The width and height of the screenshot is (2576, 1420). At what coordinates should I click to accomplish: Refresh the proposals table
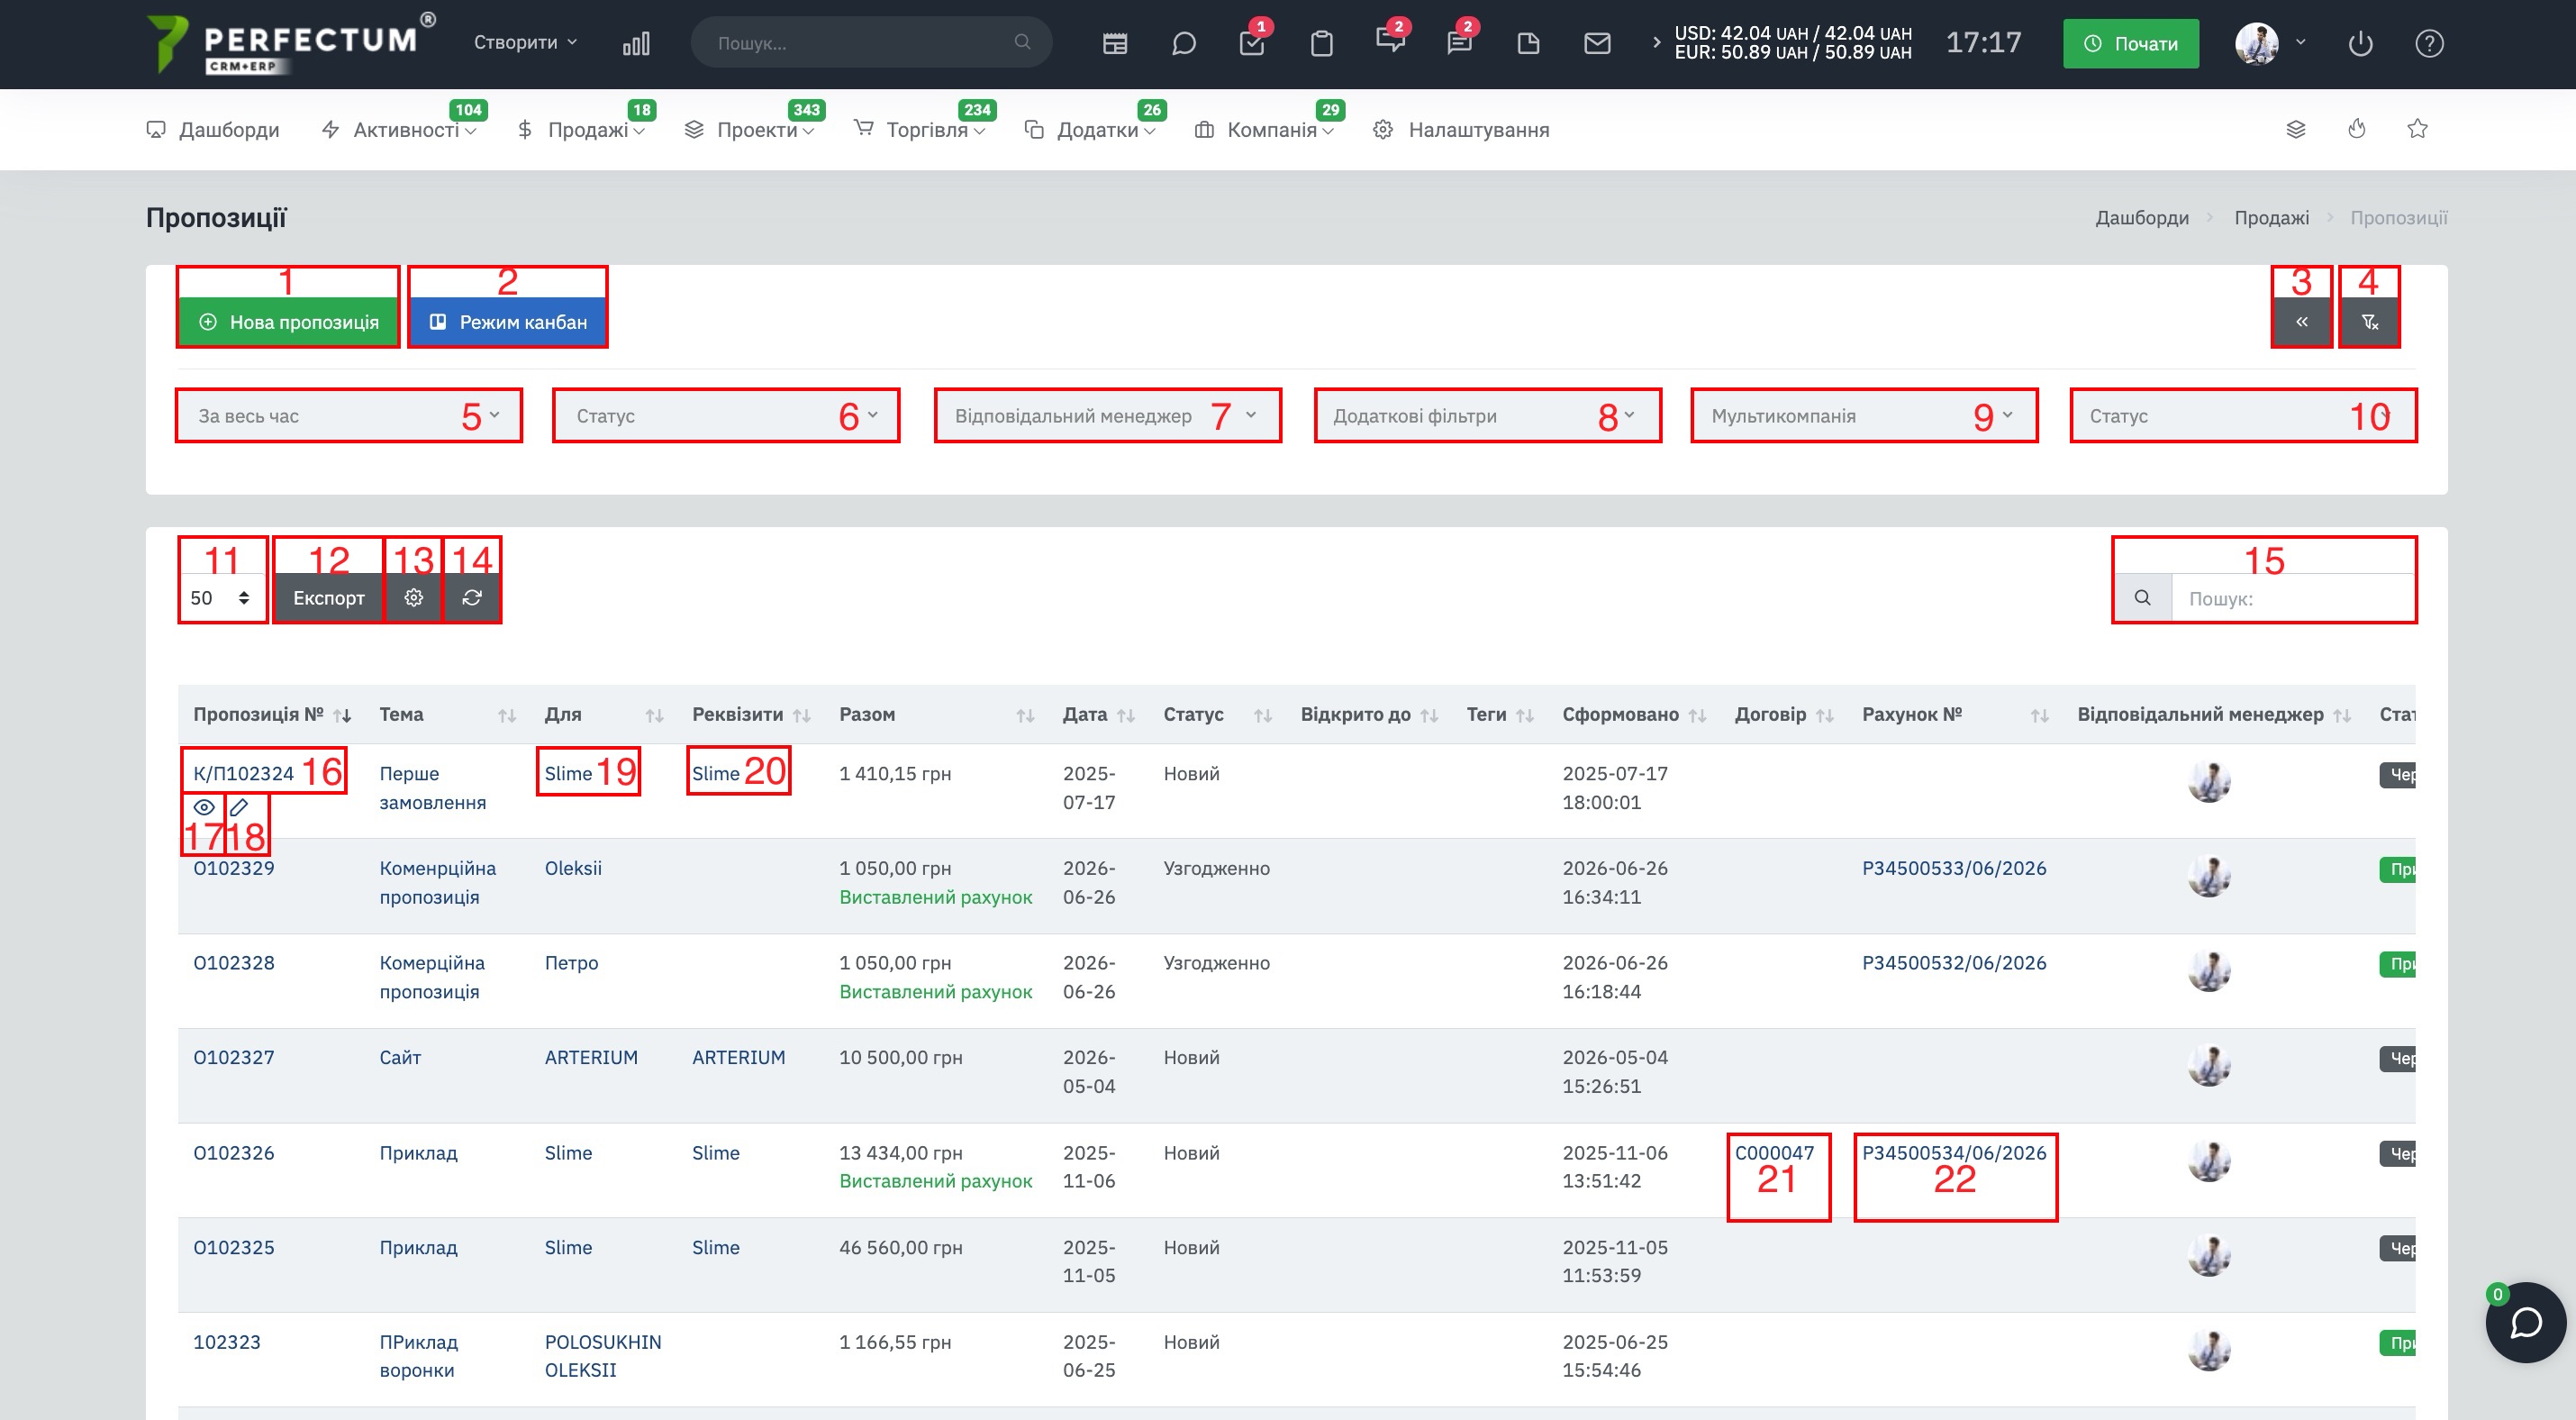[x=472, y=597]
